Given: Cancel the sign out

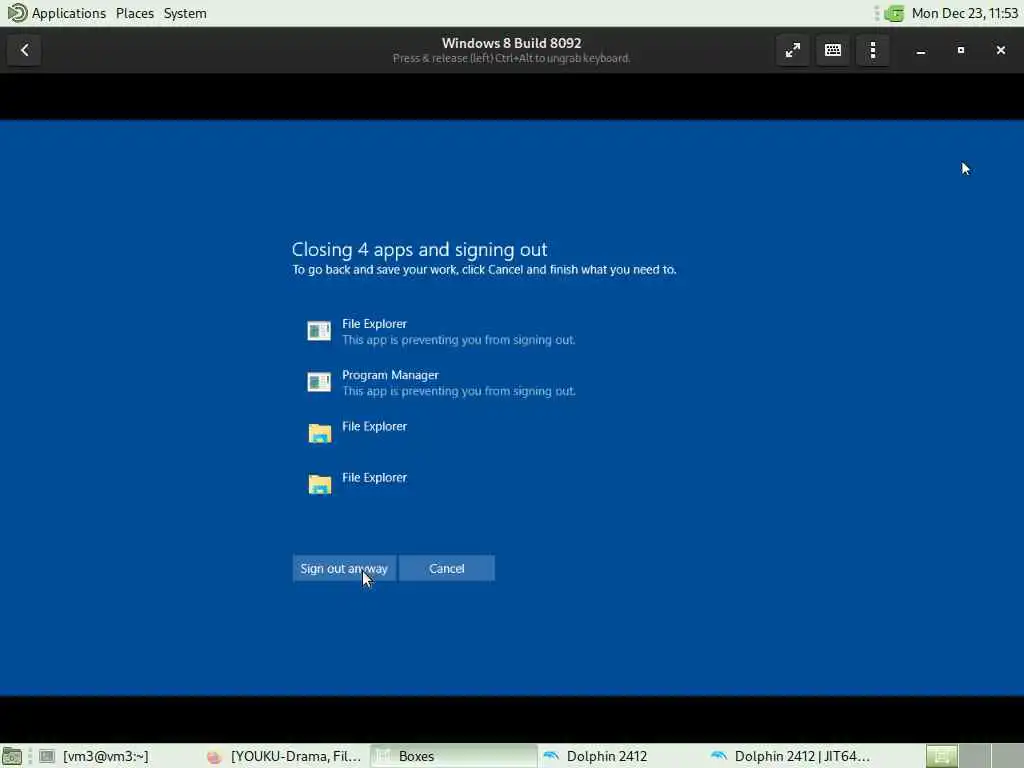Looking at the screenshot, I should pos(447,568).
